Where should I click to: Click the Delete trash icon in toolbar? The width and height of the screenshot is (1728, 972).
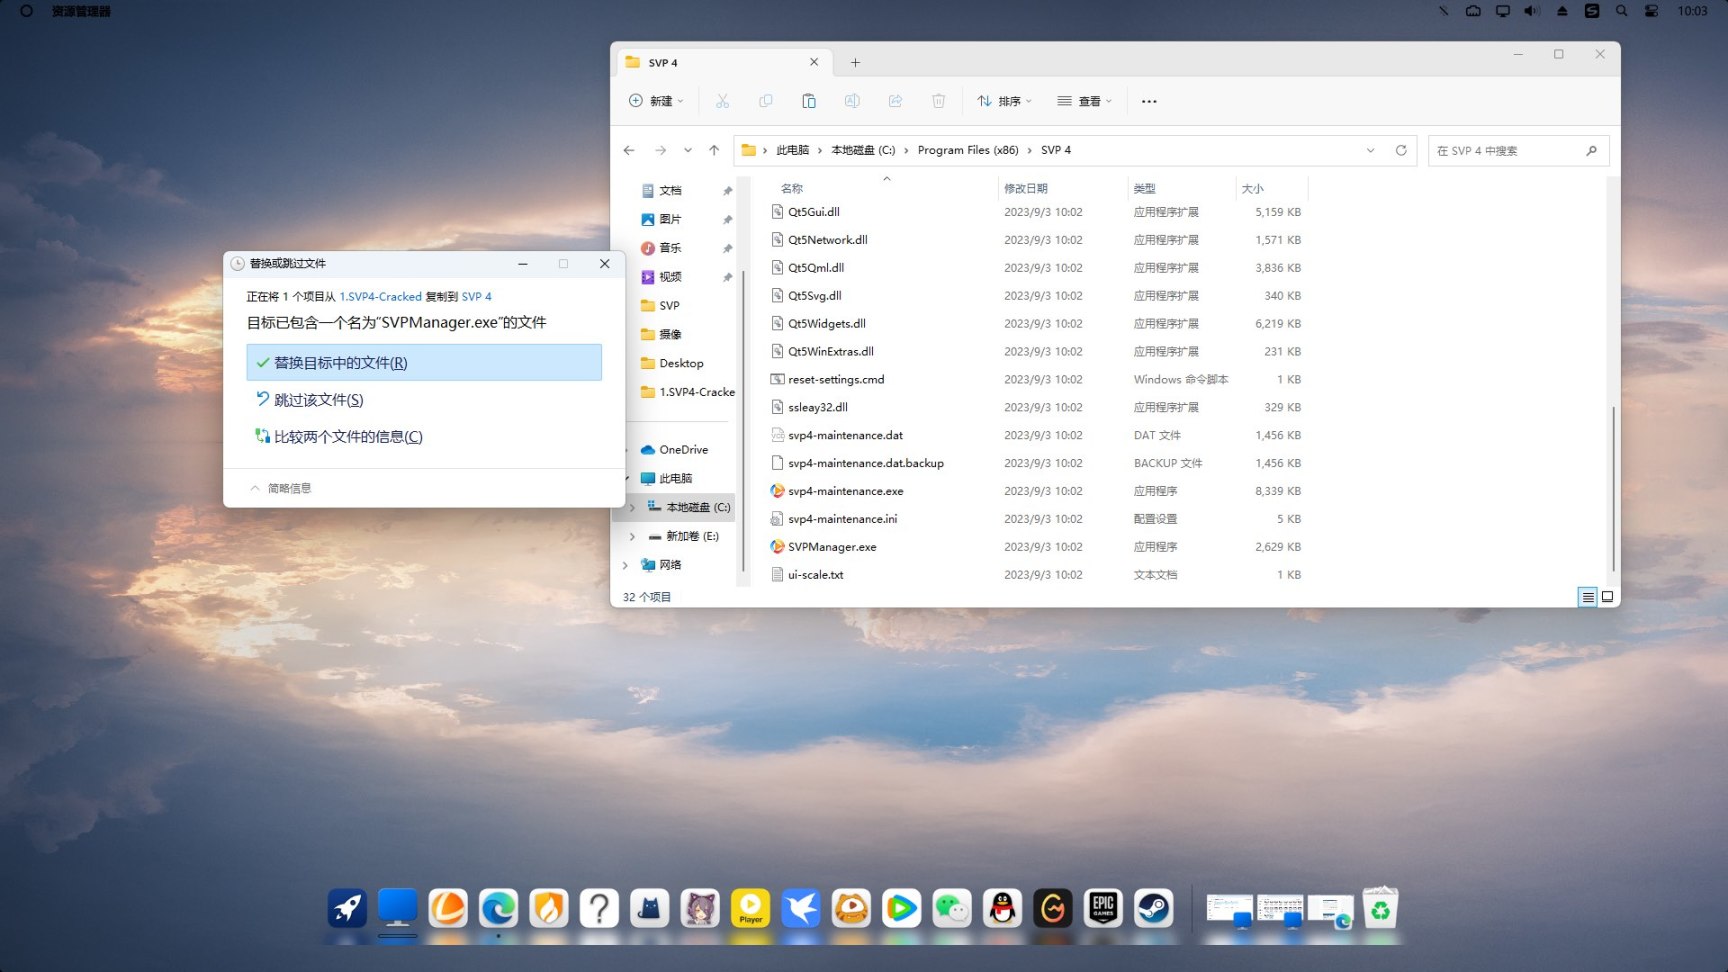pyautogui.click(x=938, y=101)
